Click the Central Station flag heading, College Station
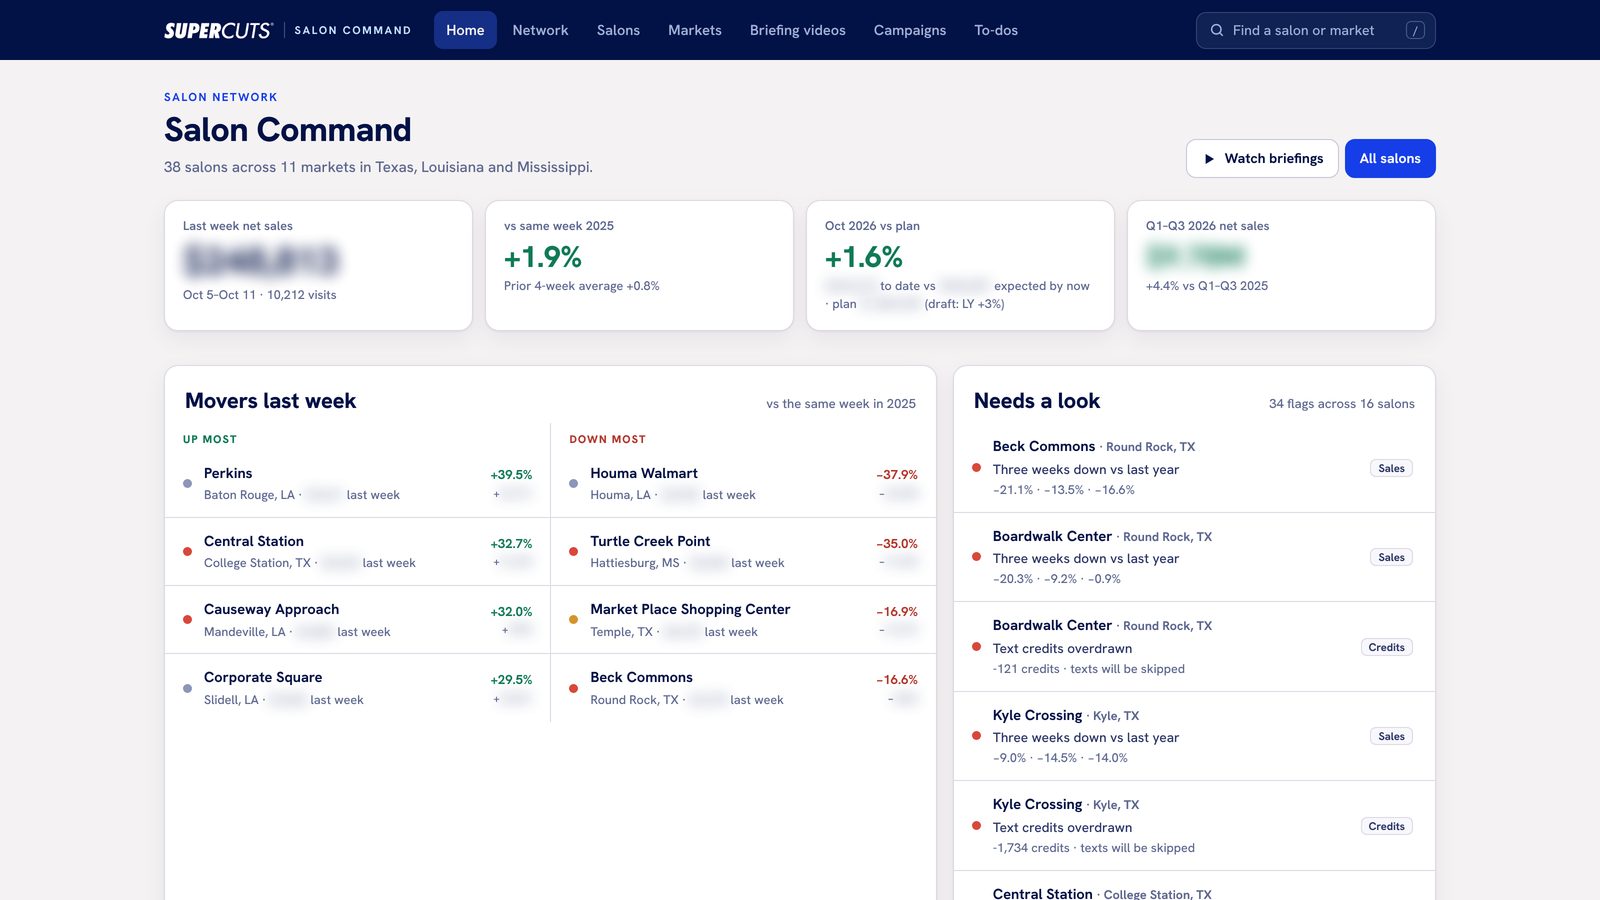The width and height of the screenshot is (1600, 900). 1102,894
